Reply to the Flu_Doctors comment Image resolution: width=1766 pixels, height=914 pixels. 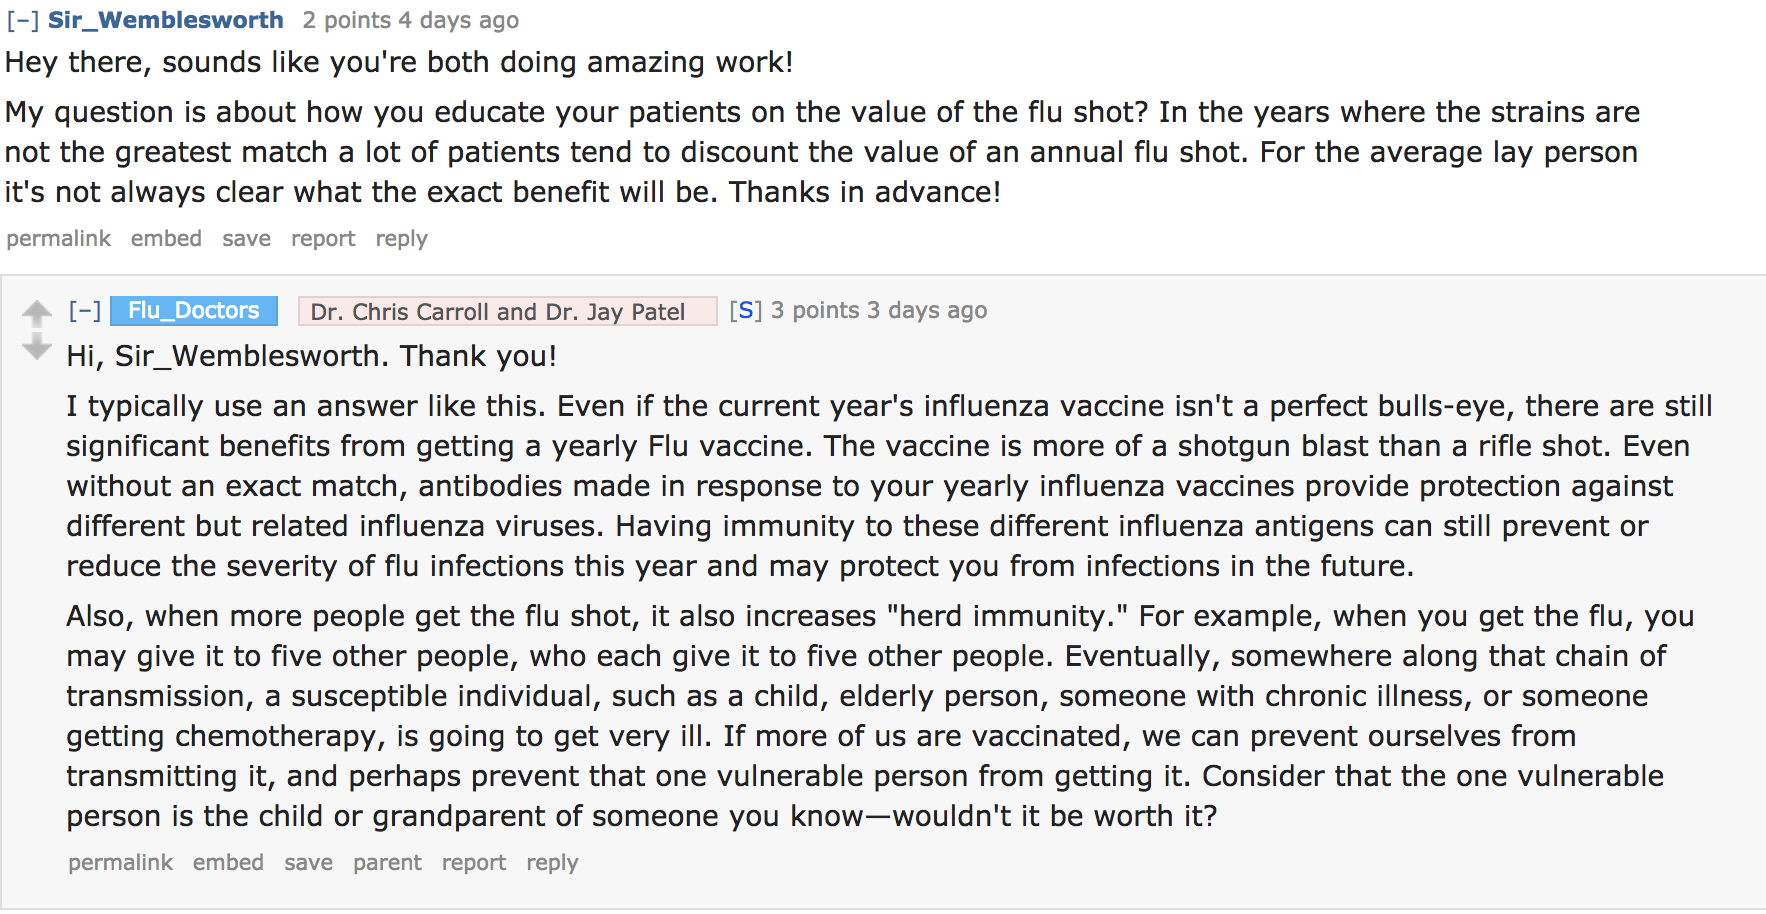pyautogui.click(x=552, y=862)
